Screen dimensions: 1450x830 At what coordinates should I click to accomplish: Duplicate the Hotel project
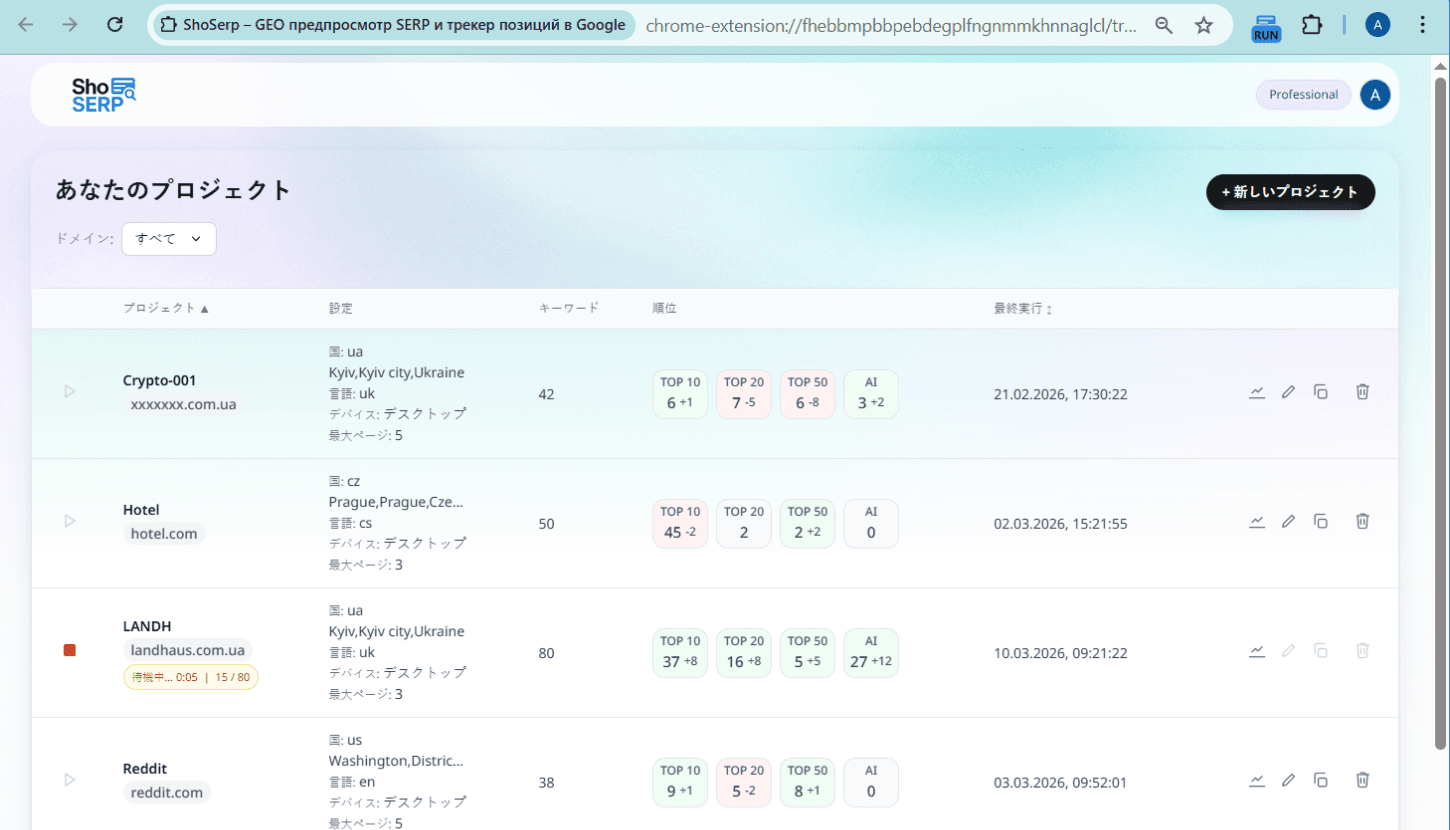click(x=1320, y=521)
